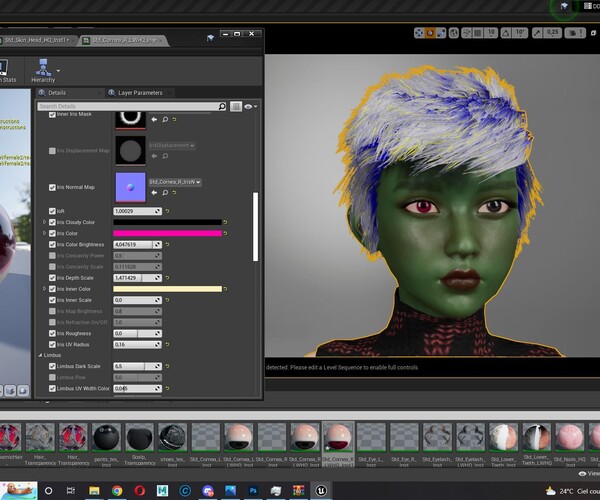
Task: Open the rotation snap 10° dropdown
Action: pyautogui.click(x=520, y=33)
